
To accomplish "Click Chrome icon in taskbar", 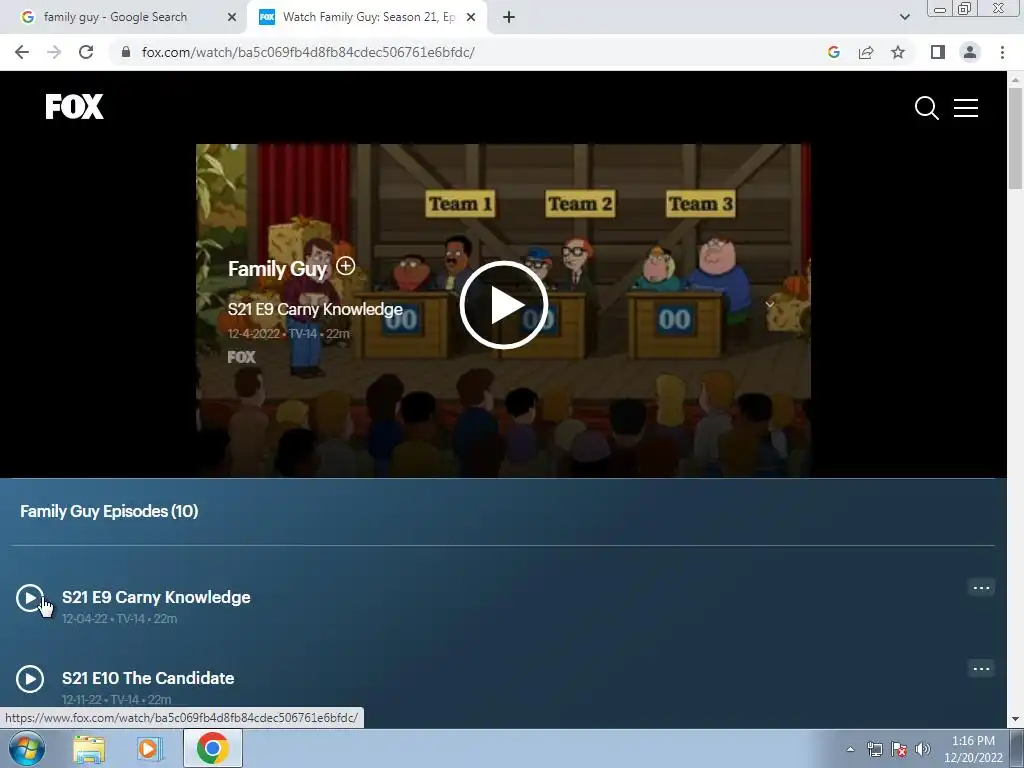I will tap(212, 748).
